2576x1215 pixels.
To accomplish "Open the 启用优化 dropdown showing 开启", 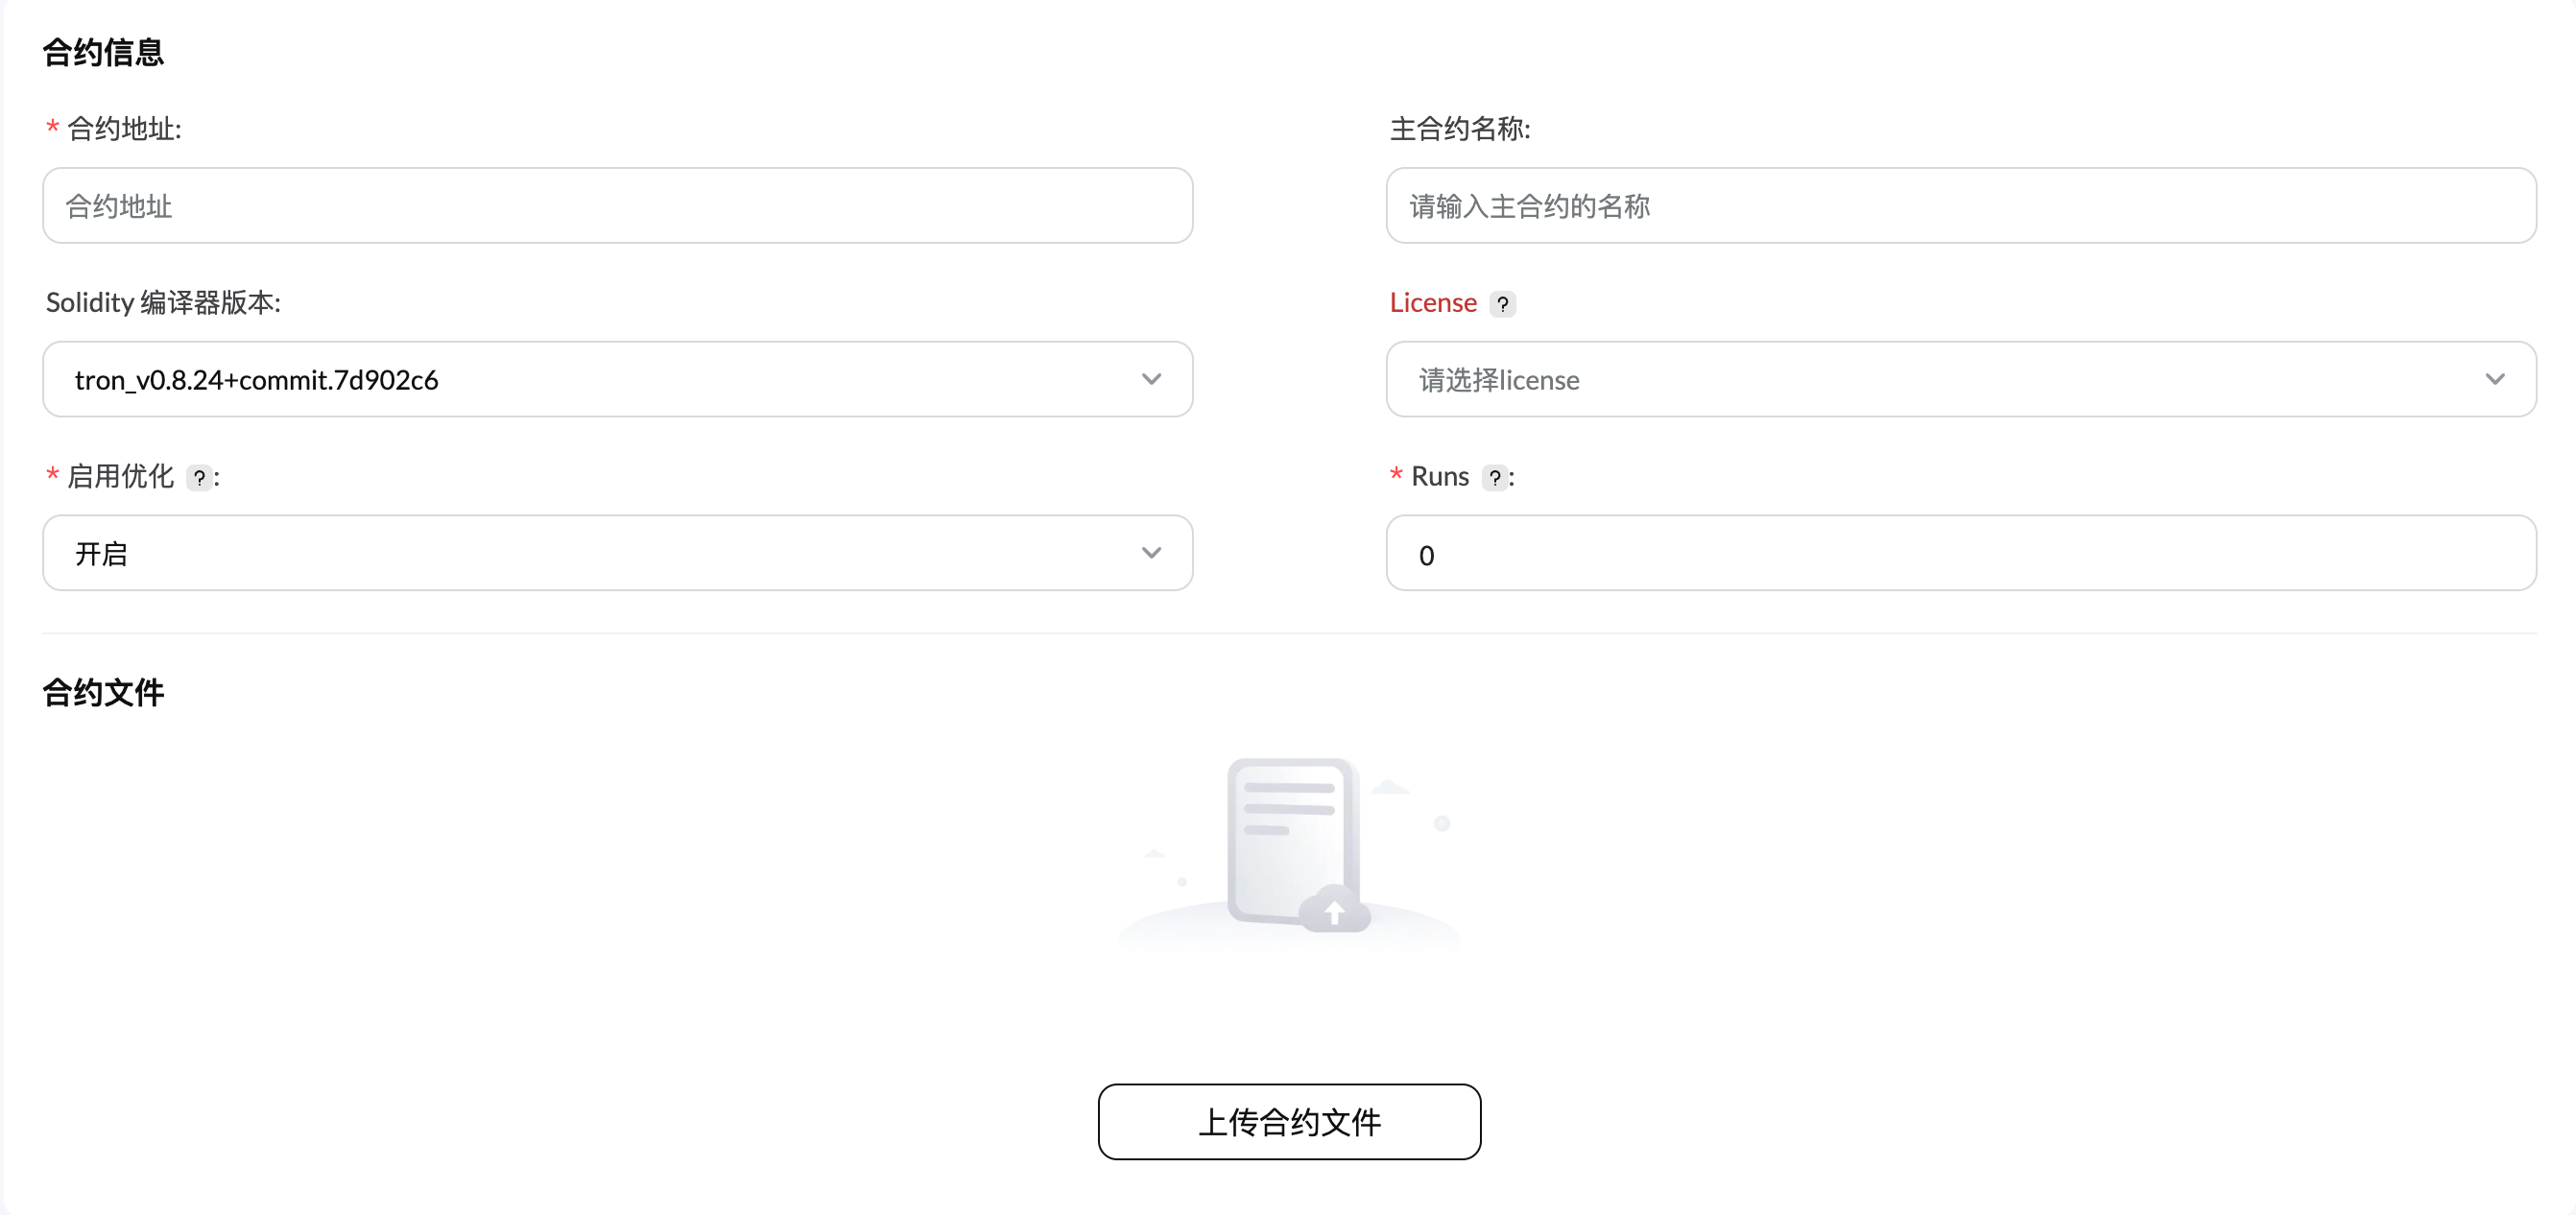I will point(617,553).
